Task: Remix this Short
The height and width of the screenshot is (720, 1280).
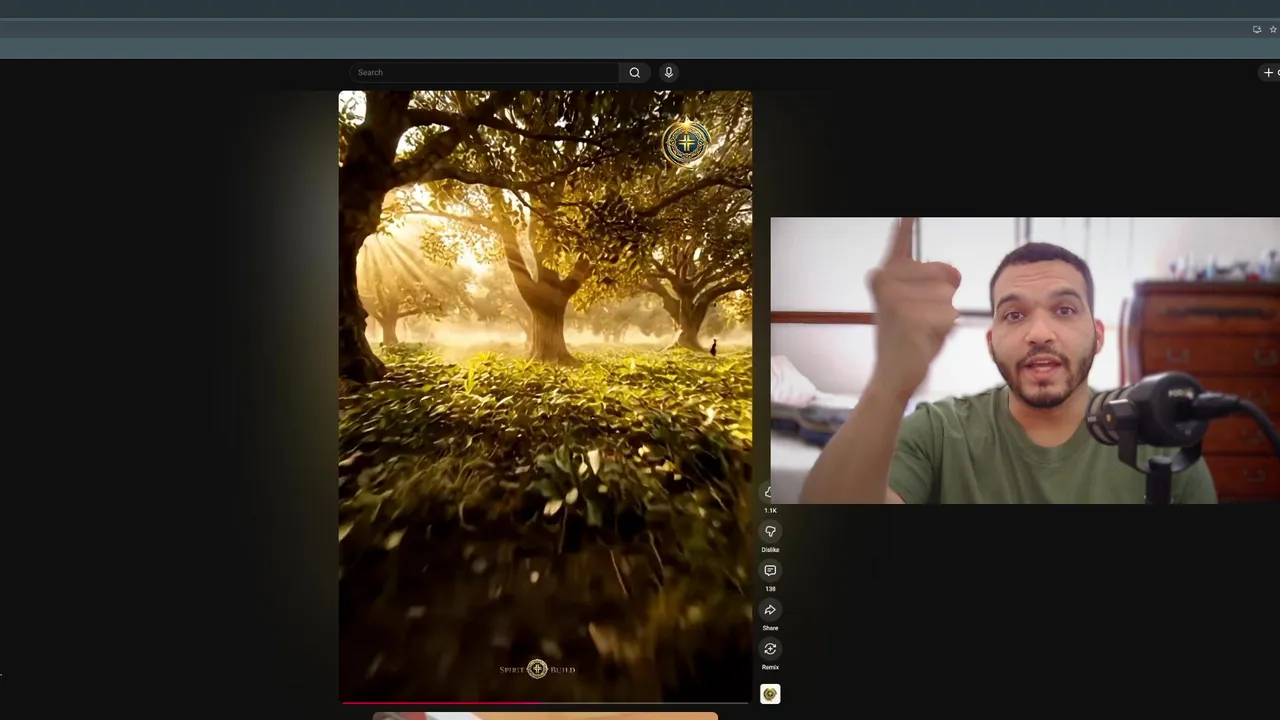Action: (770, 649)
